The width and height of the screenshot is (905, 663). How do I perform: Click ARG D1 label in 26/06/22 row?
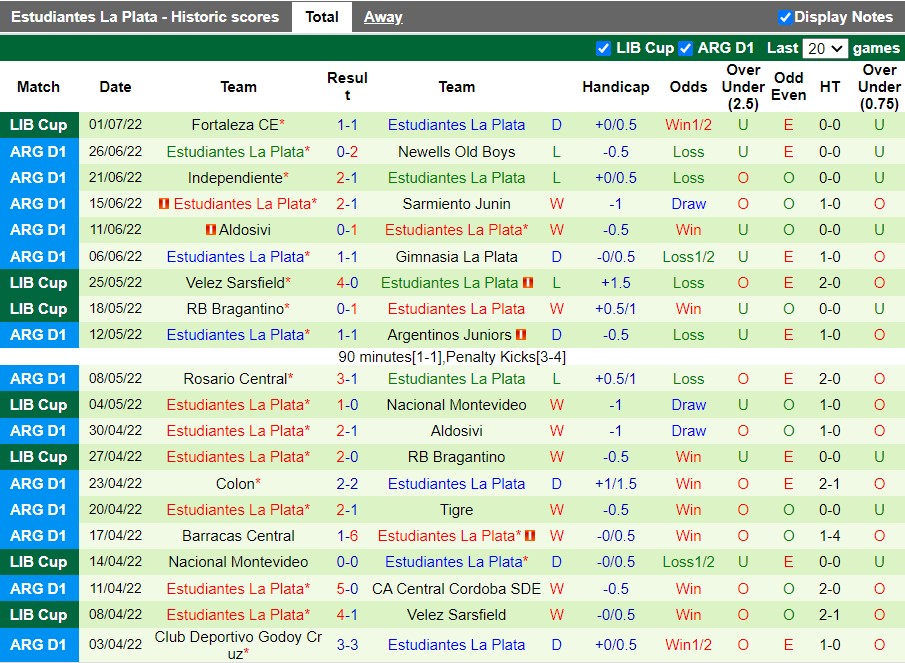[x=39, y=152]
